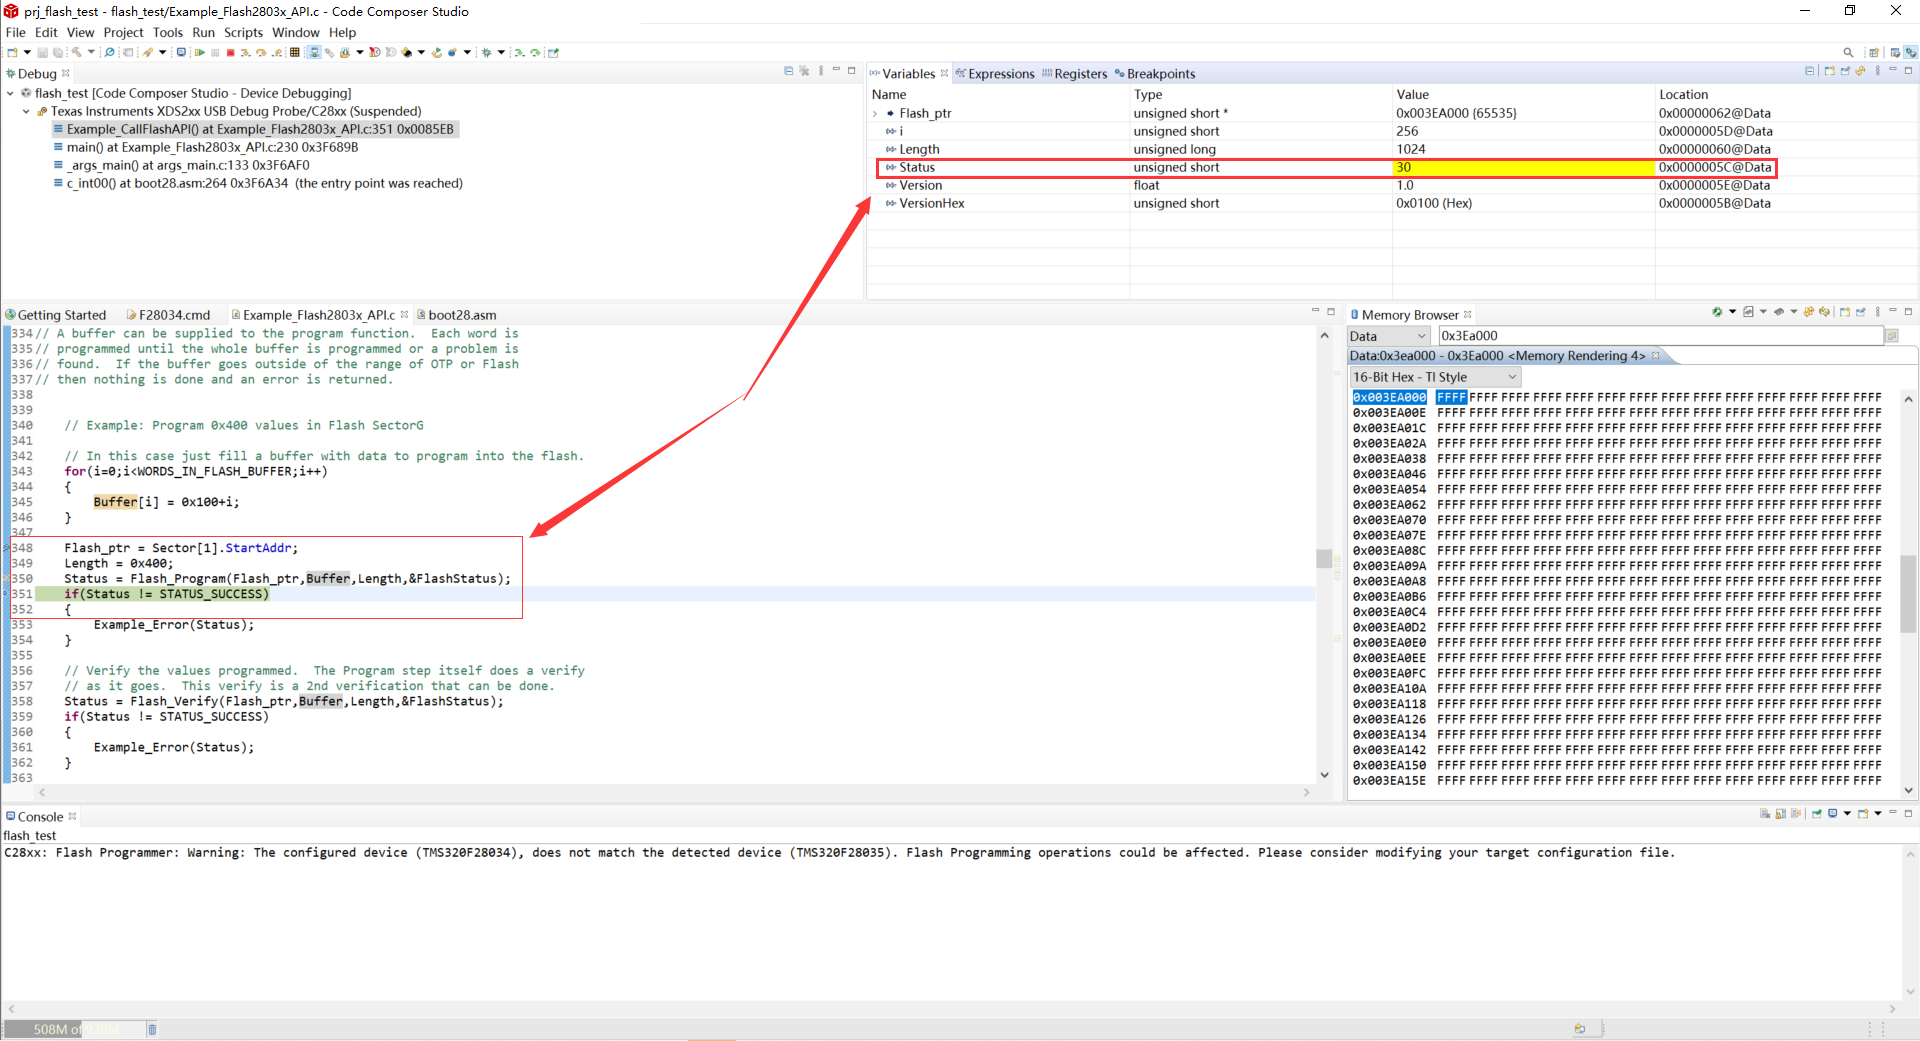Click the red Terminate debug button
Image resolution: width=1920 pixels, height=1041 pixels.
click(230, 52)
